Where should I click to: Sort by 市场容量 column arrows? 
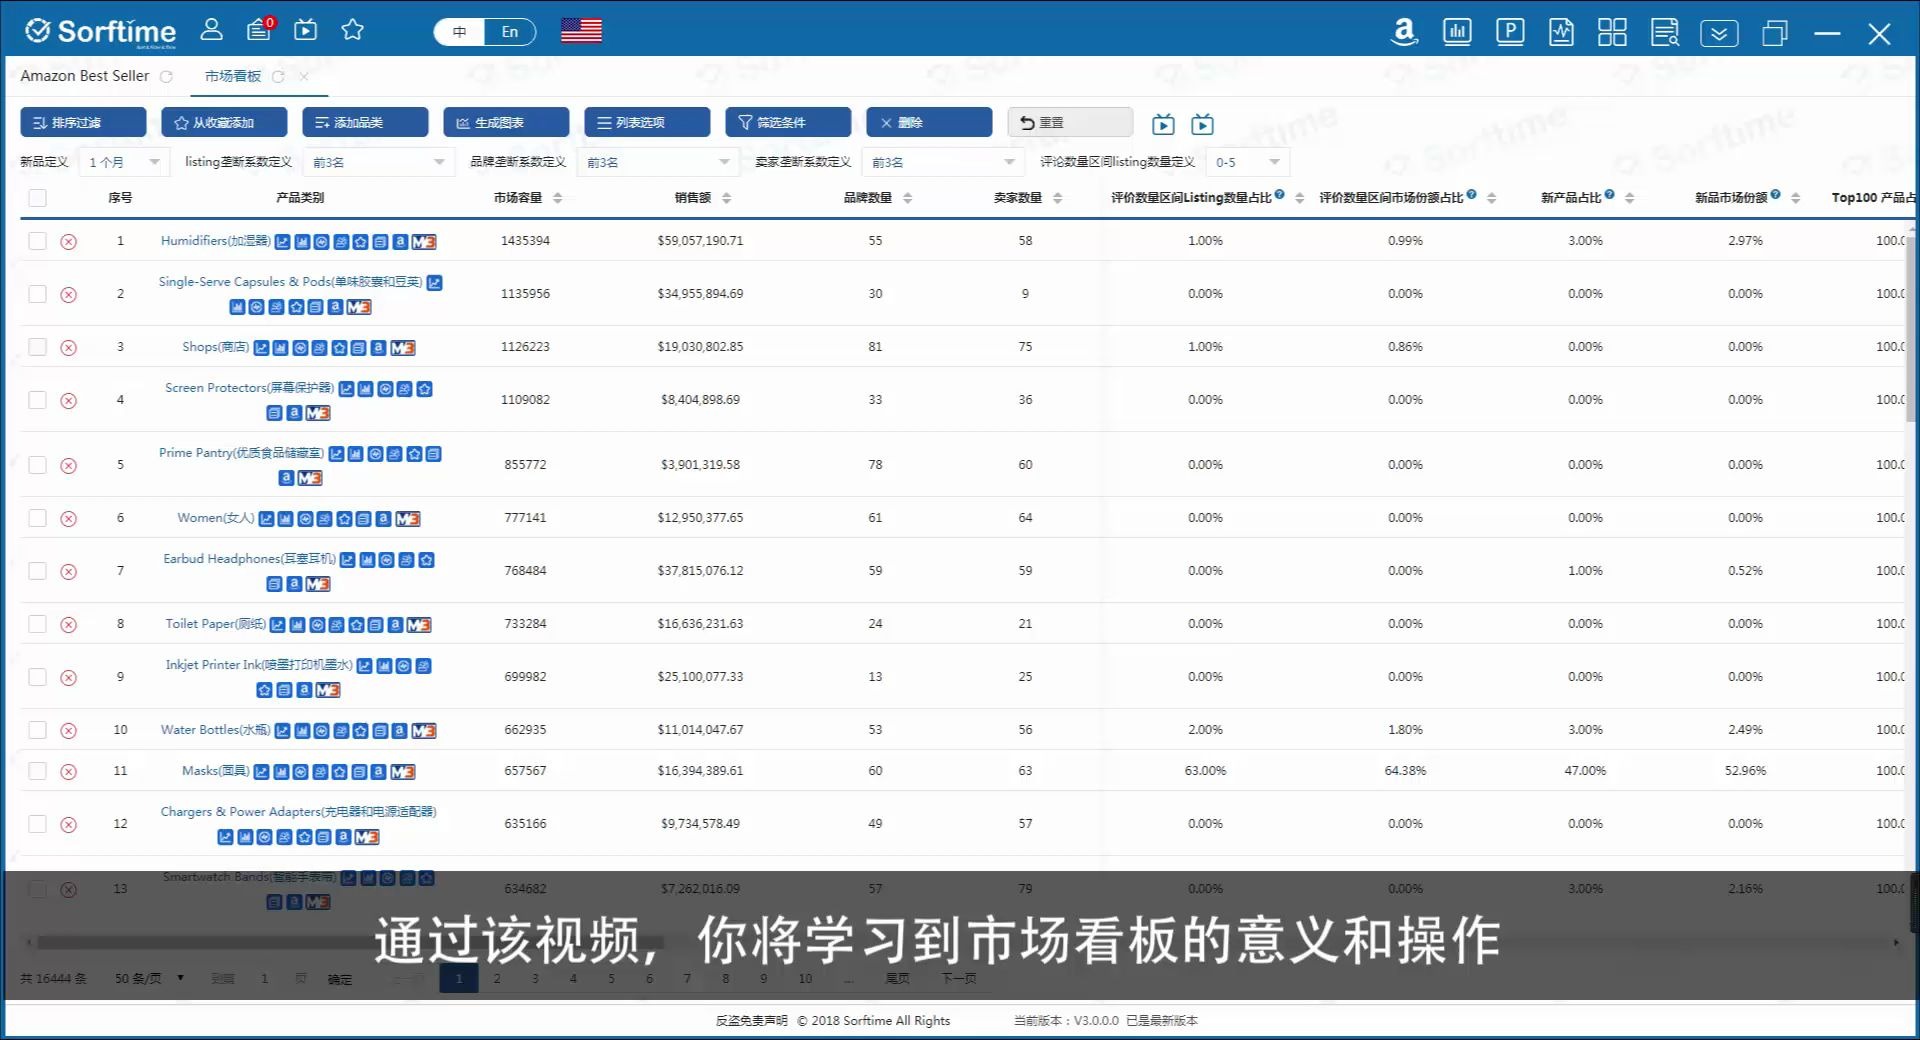[557, 198]
